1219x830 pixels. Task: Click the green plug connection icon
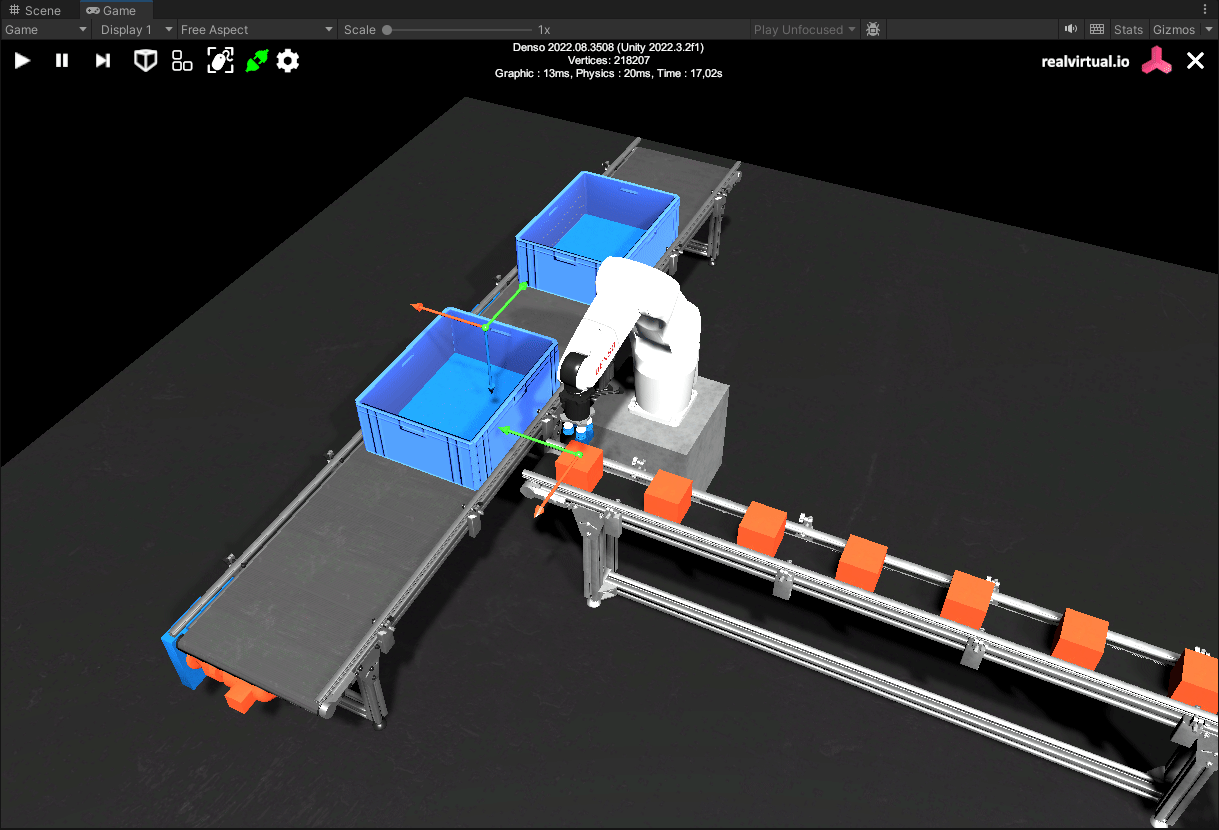click(x=257, y=61)
